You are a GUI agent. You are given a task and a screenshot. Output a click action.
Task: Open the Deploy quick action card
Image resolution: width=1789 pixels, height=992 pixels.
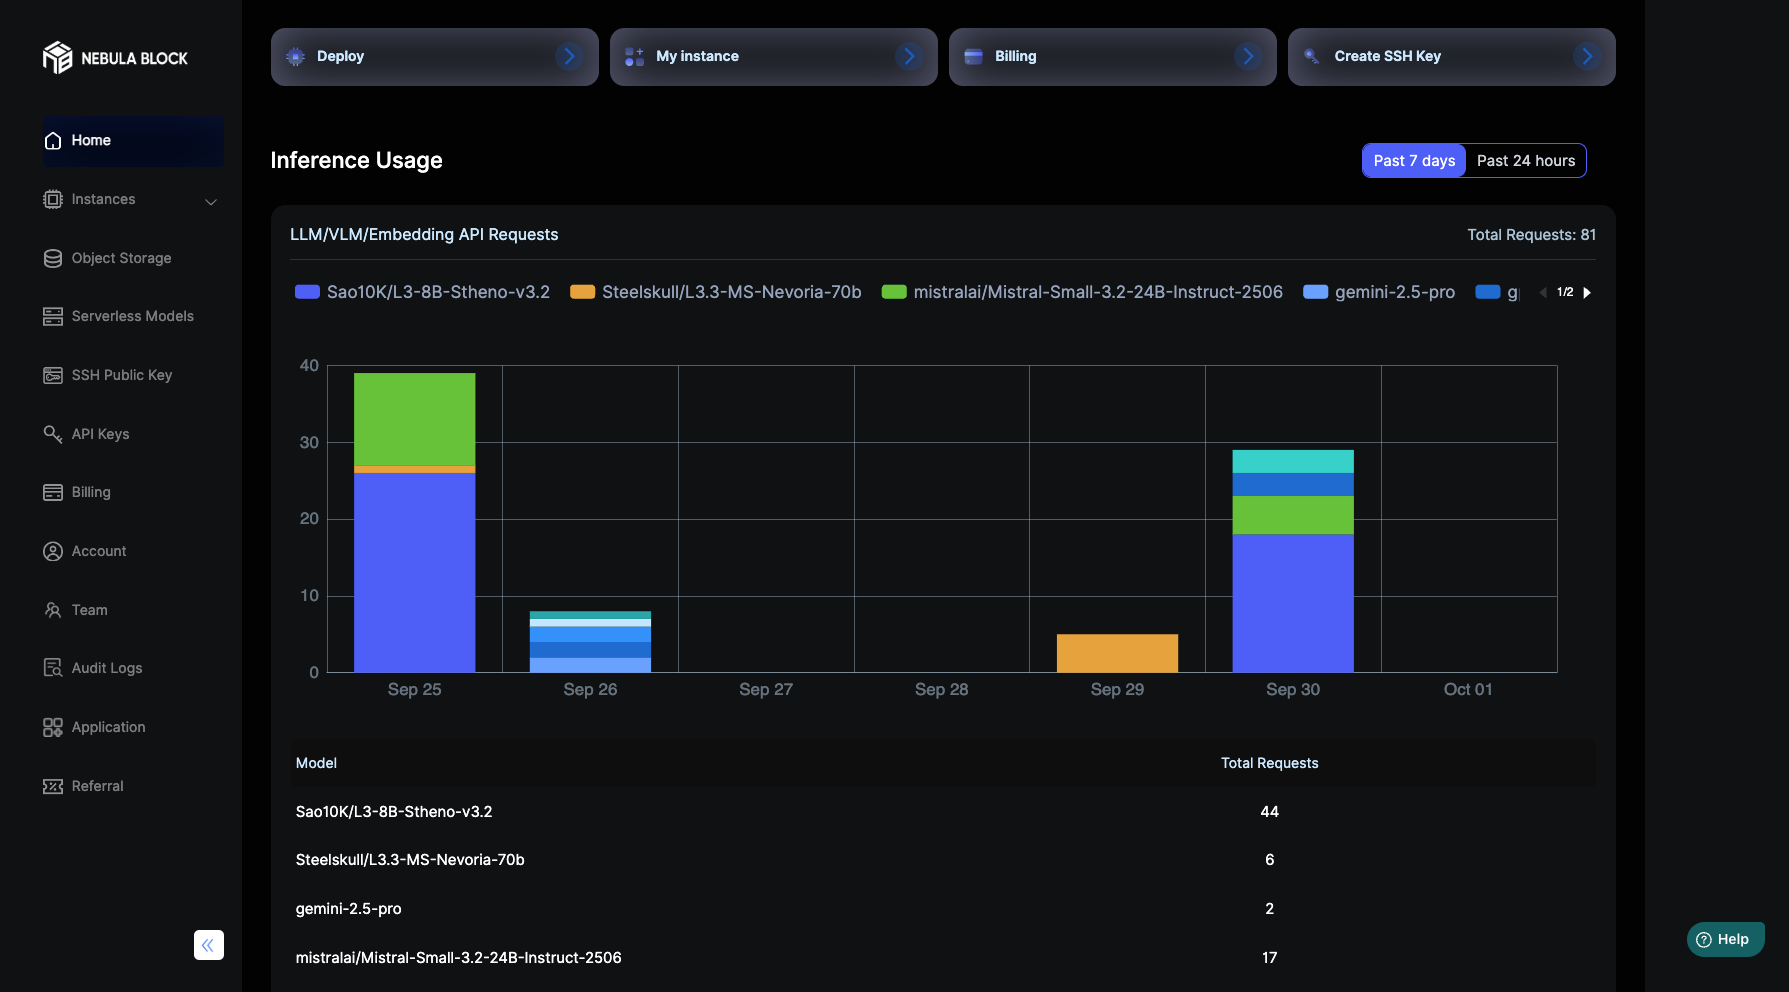(x=434, y=57)
